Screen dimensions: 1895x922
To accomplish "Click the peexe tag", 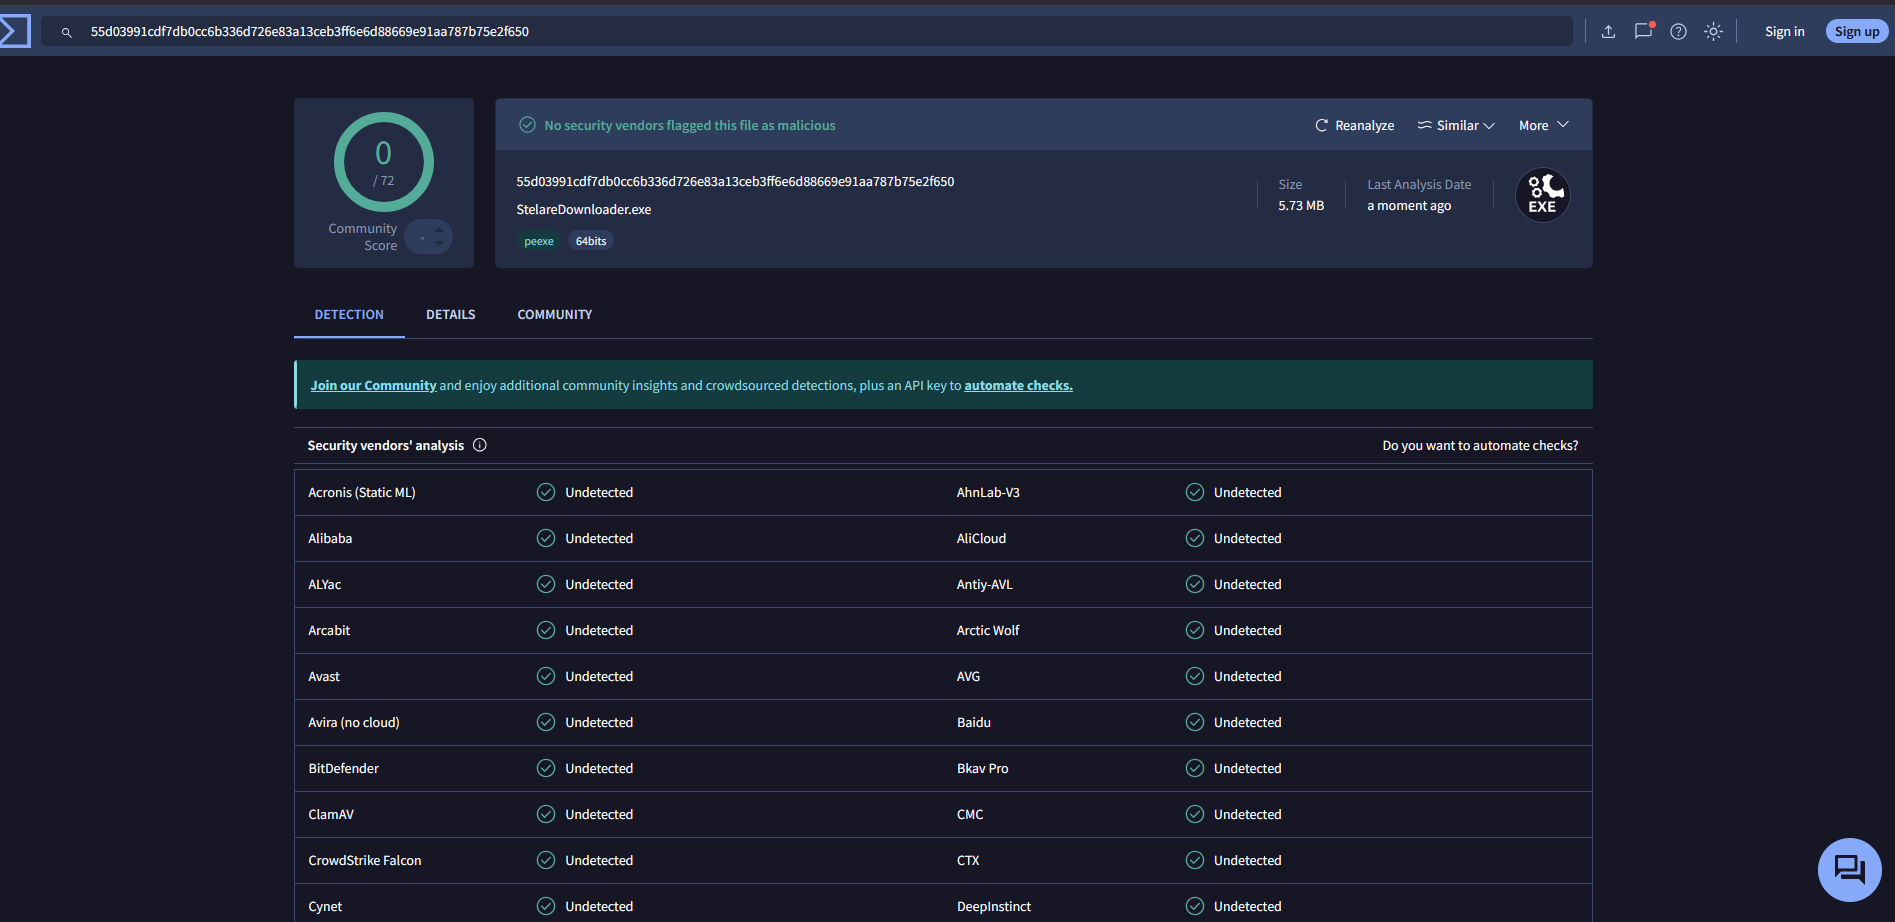I will coord(539,241).
